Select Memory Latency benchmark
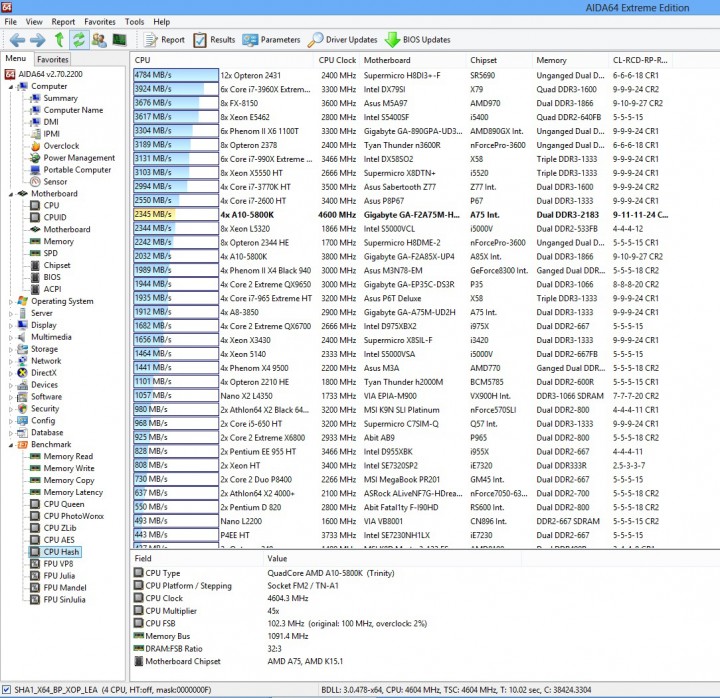The image size is (720, 698). (67, 492)
